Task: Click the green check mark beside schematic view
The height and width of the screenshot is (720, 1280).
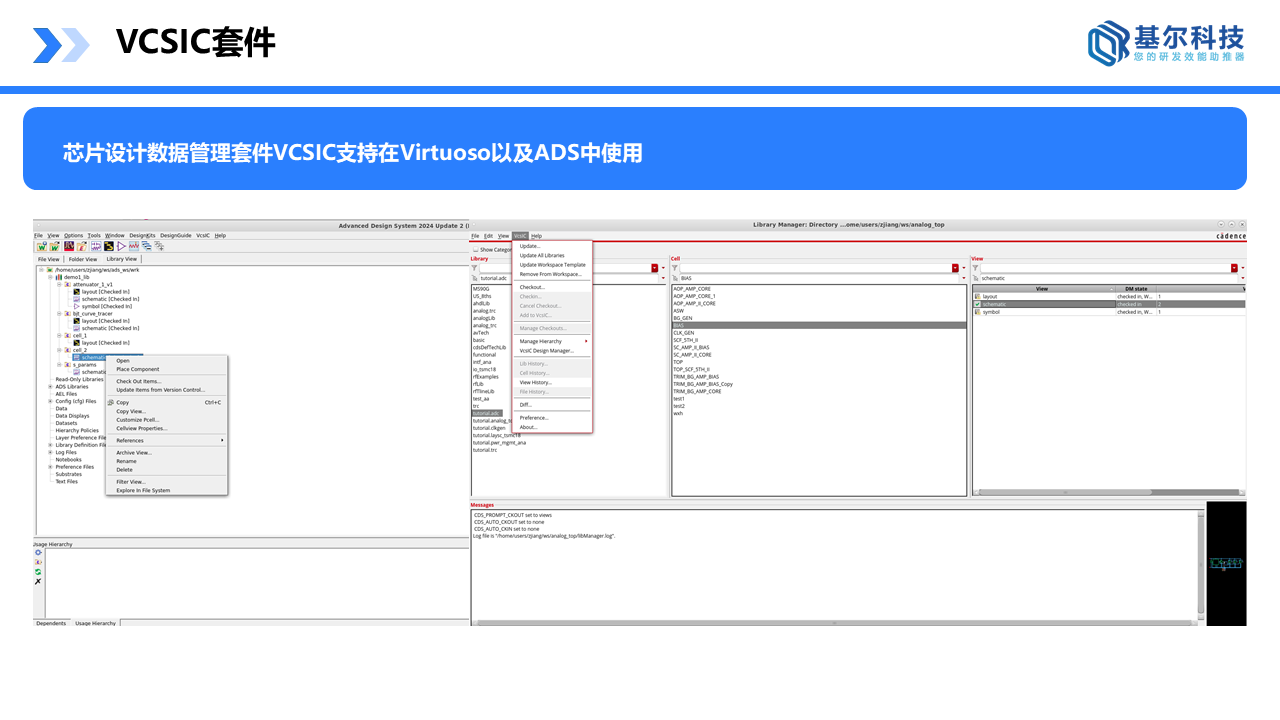Action: point(978,304)
